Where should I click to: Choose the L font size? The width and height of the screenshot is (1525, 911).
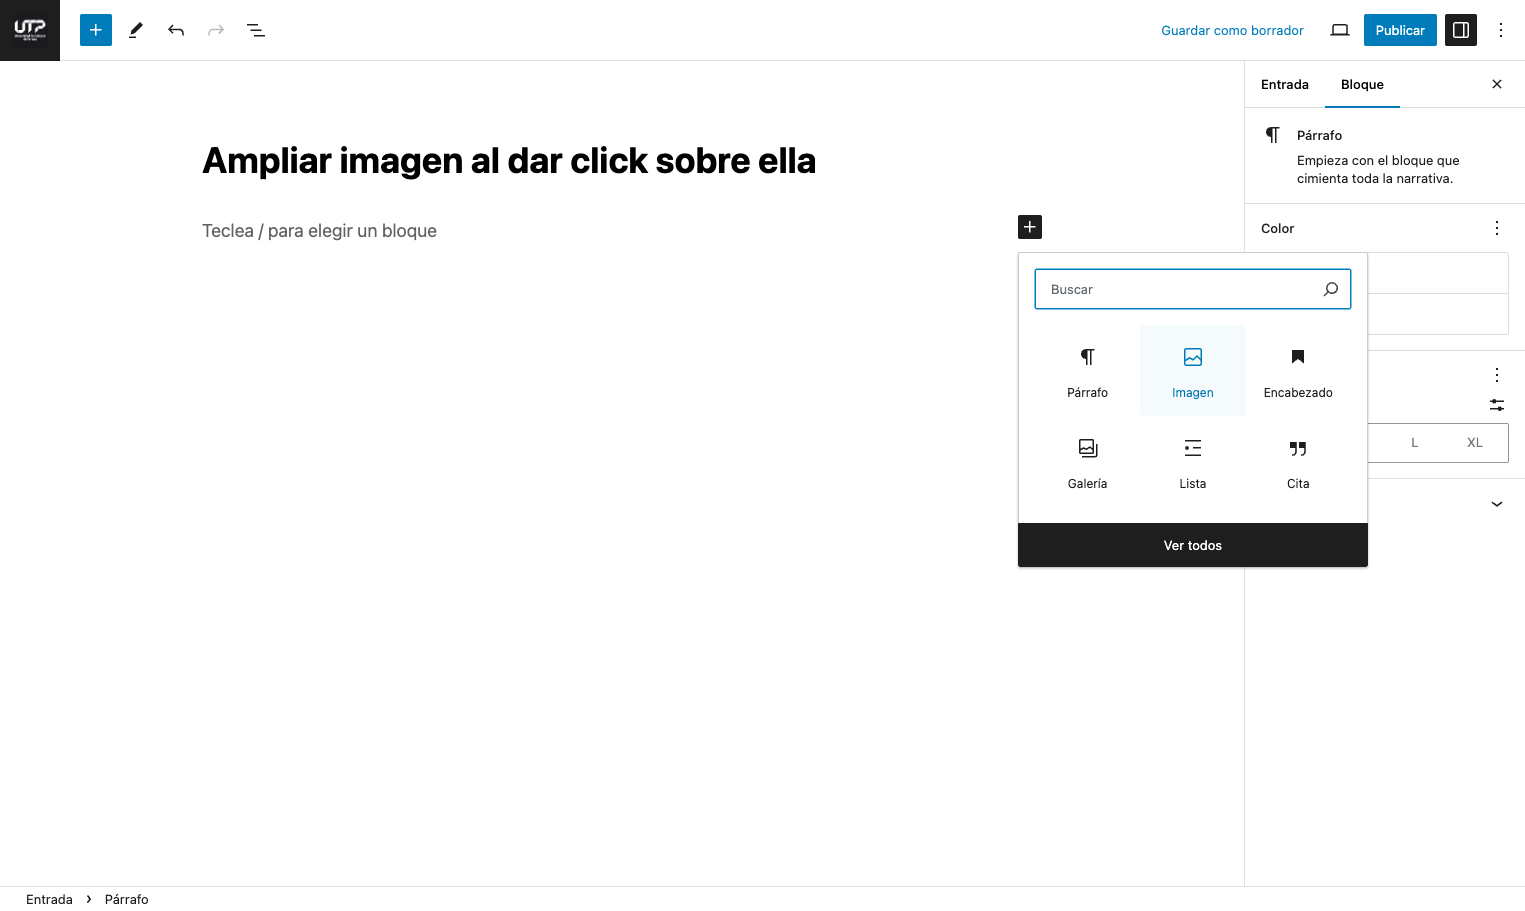(1414, 443)
